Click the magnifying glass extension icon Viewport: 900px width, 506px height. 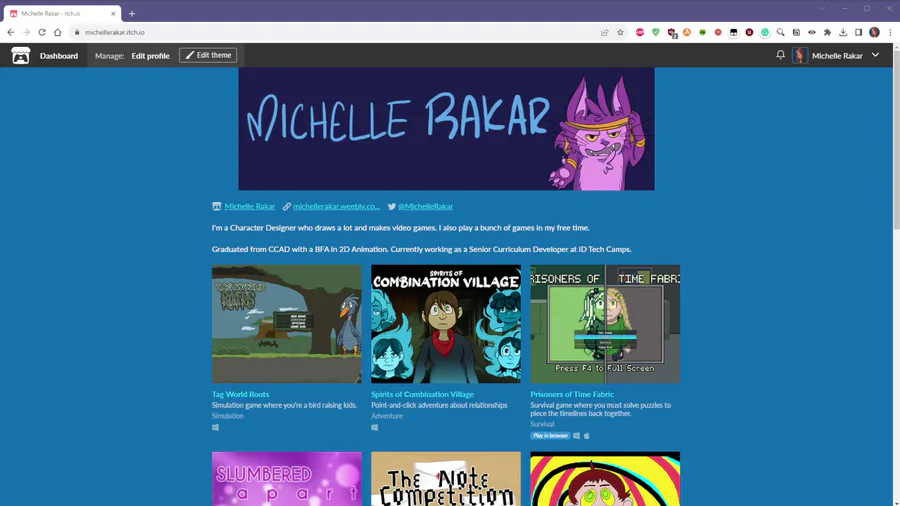(781, 32)
